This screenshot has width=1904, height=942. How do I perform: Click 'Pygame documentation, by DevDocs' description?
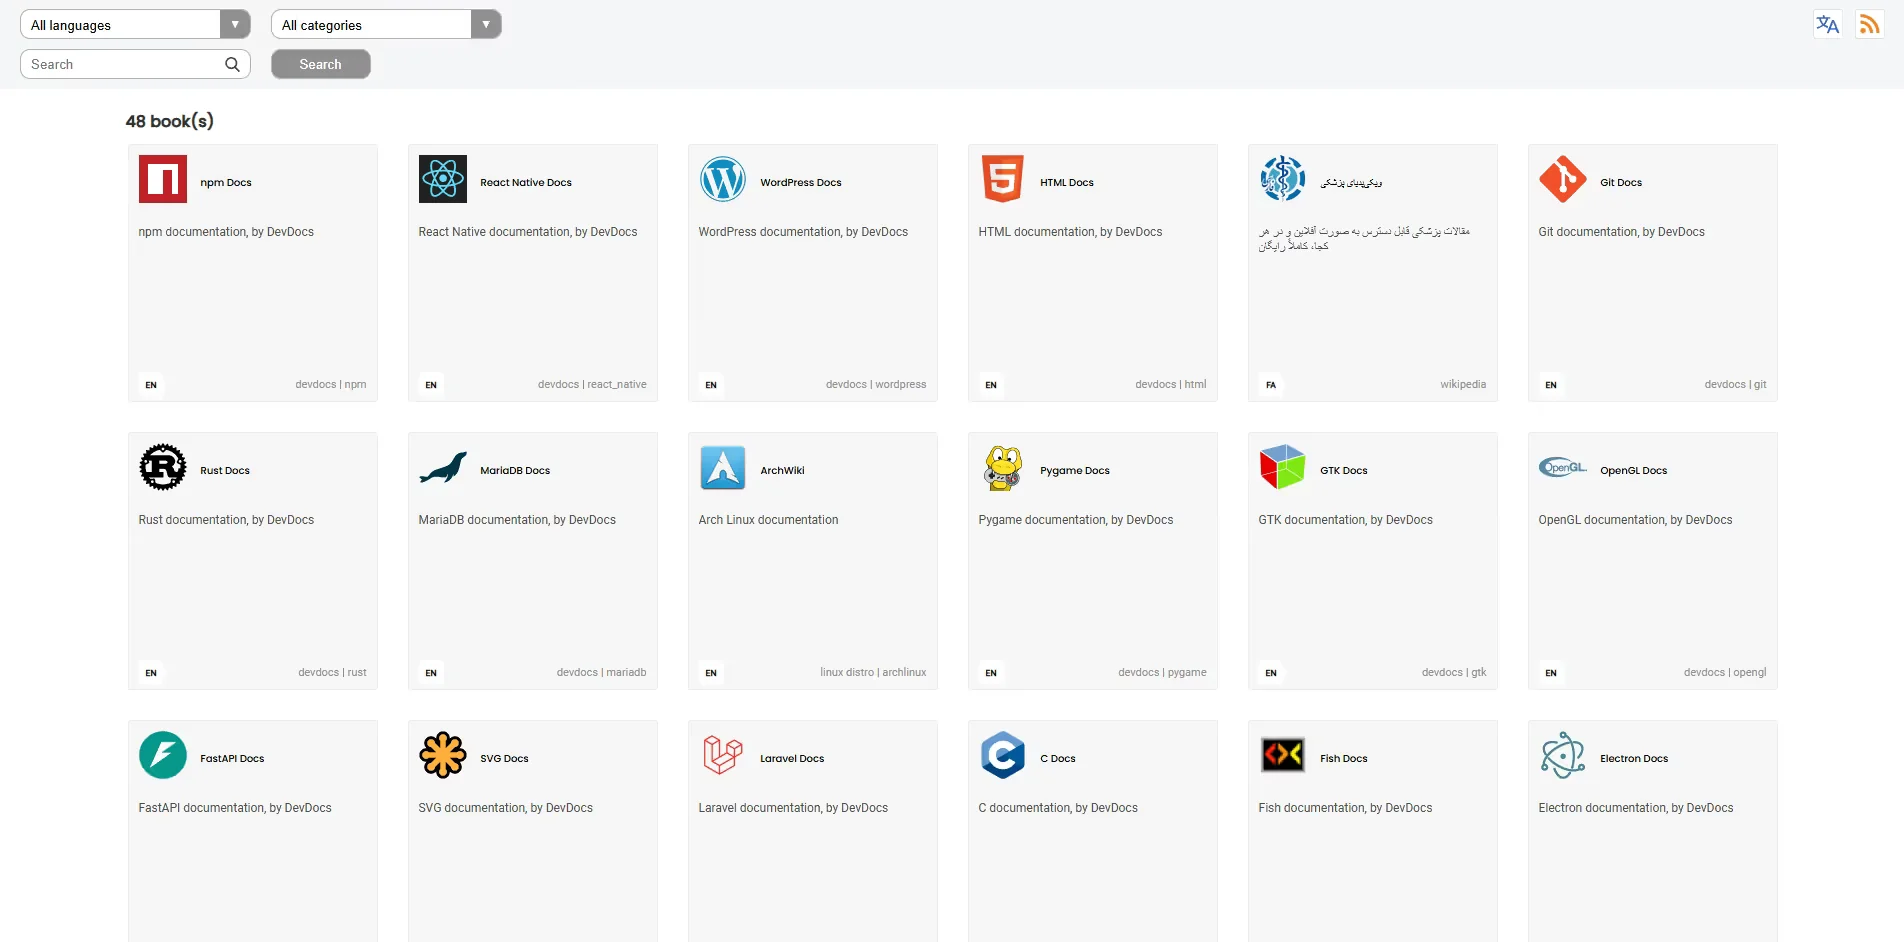pos(1076,520)
